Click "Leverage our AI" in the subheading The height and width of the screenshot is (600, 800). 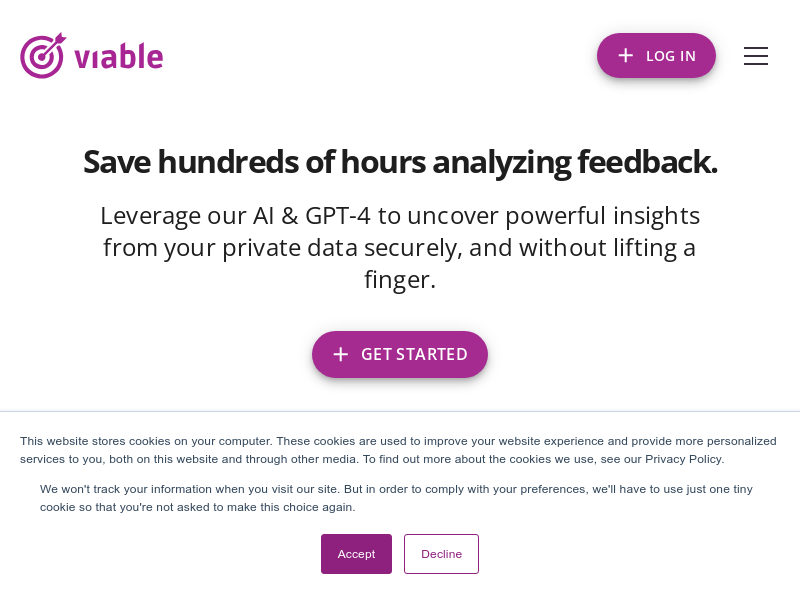coord(186,215)
